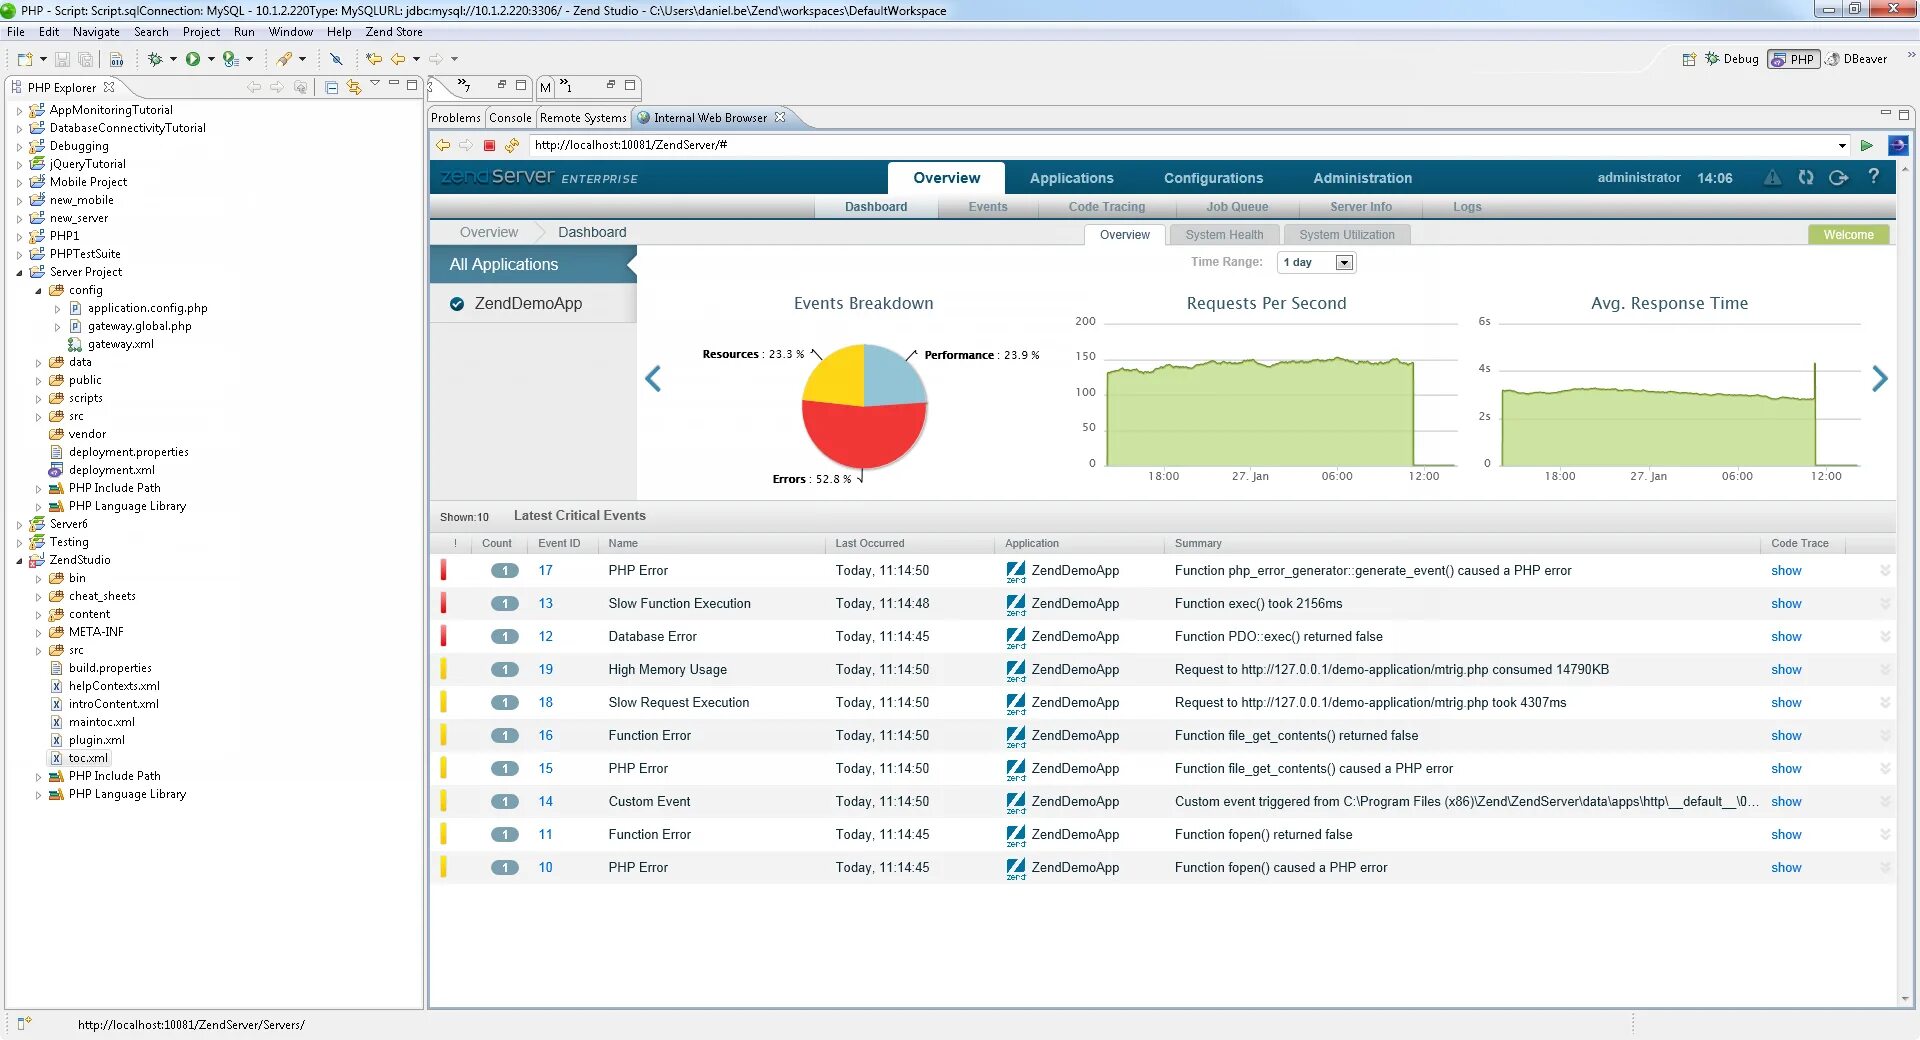Open event ID 19 link
The width and height of the screenshot is (1920, 1040).
pos(545,670)
